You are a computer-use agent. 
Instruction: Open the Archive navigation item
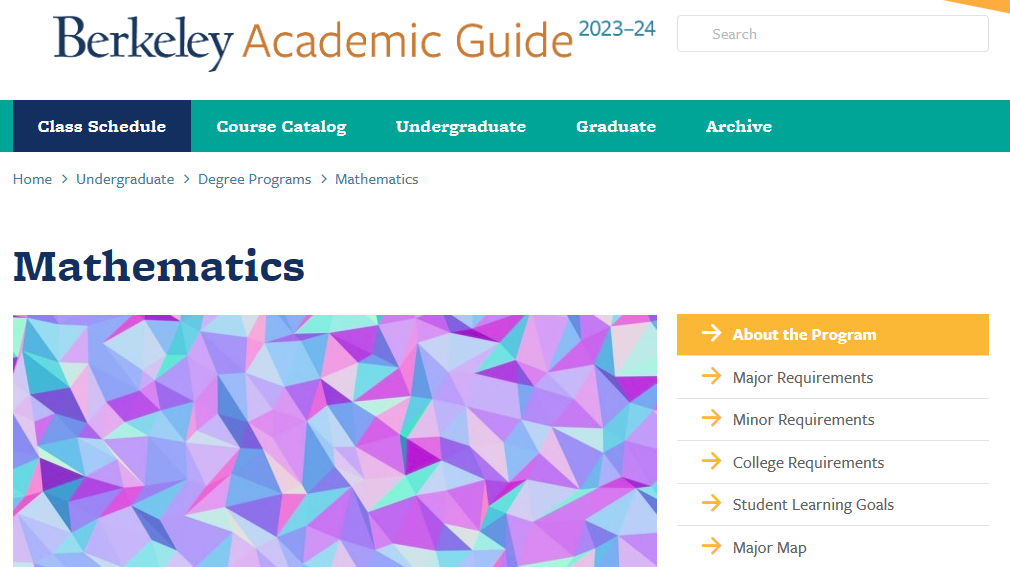point(739,126)
